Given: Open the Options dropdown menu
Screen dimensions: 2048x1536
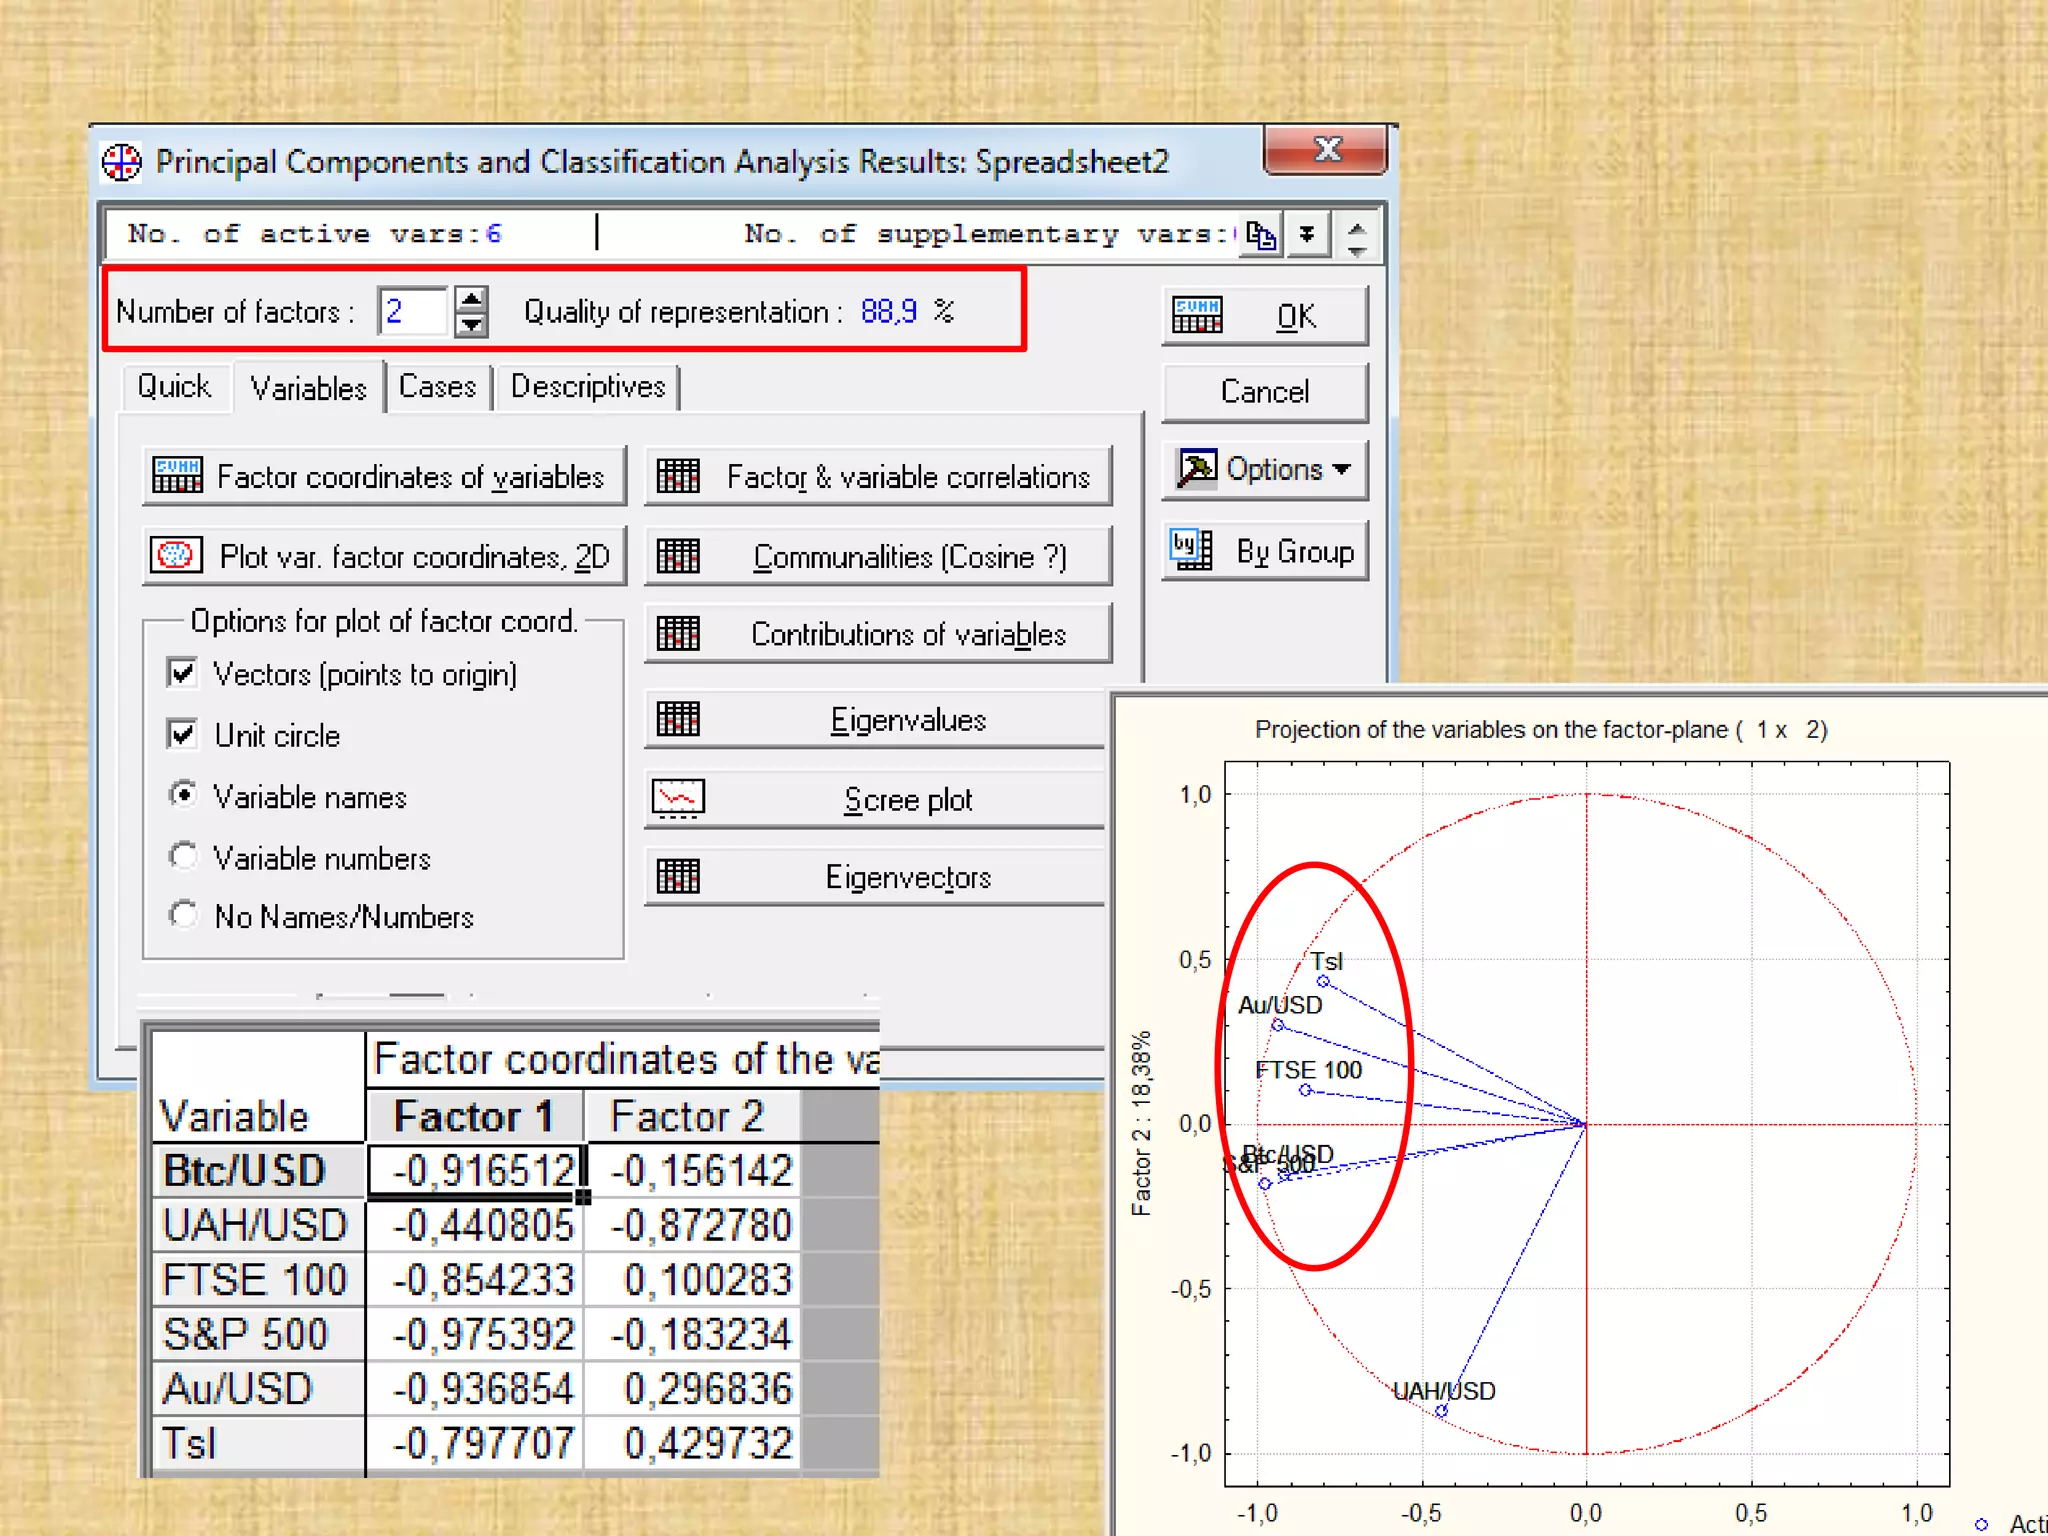Looking at the screenshot, I should [1265, 469].
